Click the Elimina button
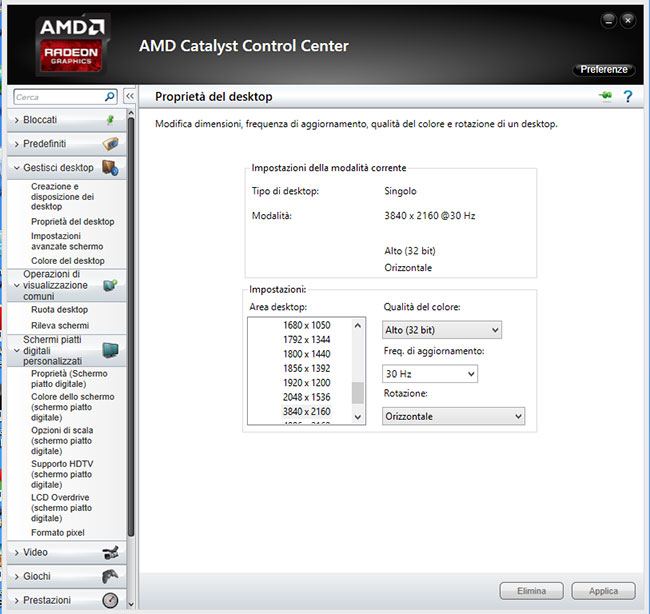The image size is (650, 614). pyautogui.click(x=531, y=591)
